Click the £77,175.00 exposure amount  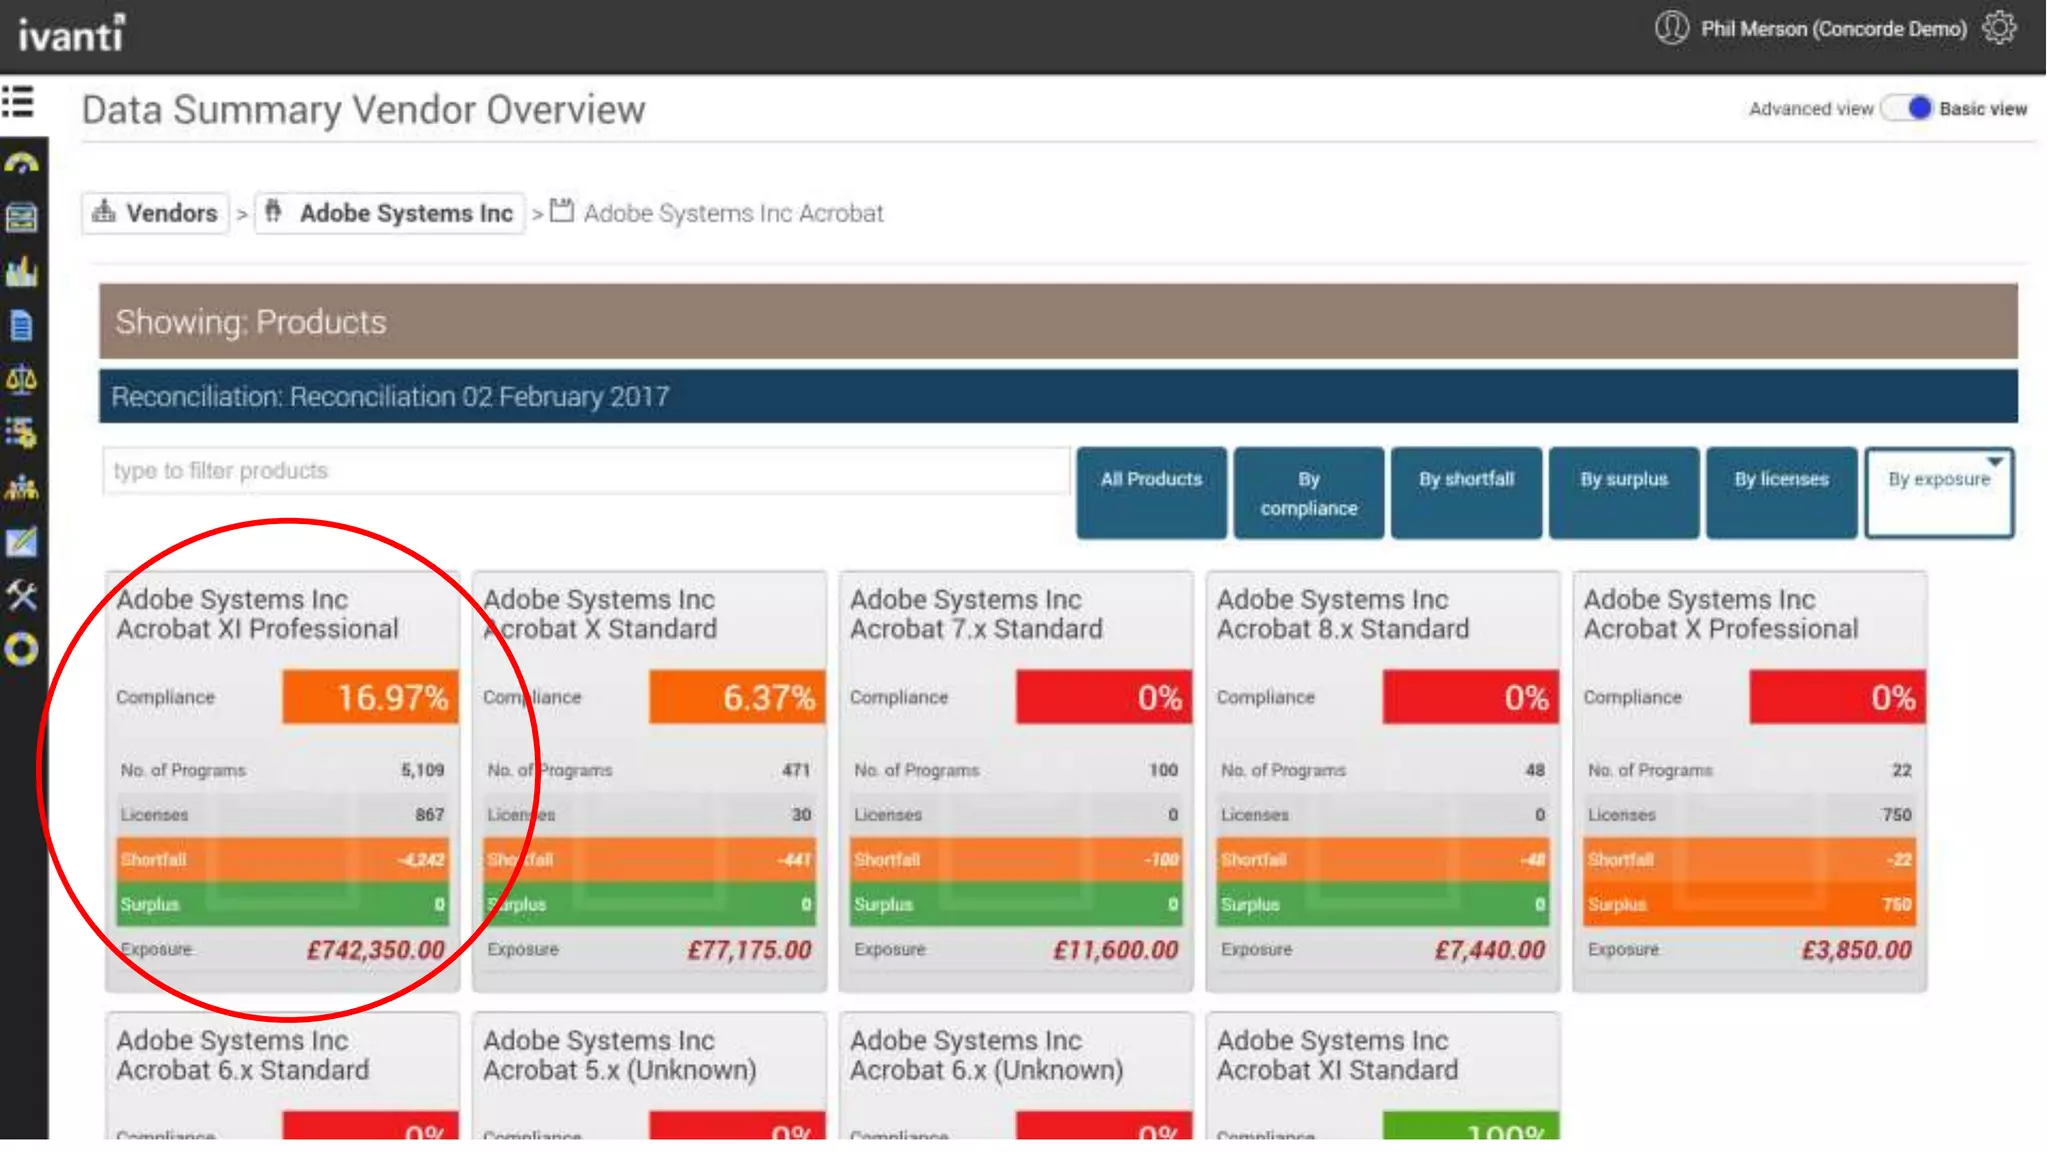pyautogui.click(x=749, y=950)
